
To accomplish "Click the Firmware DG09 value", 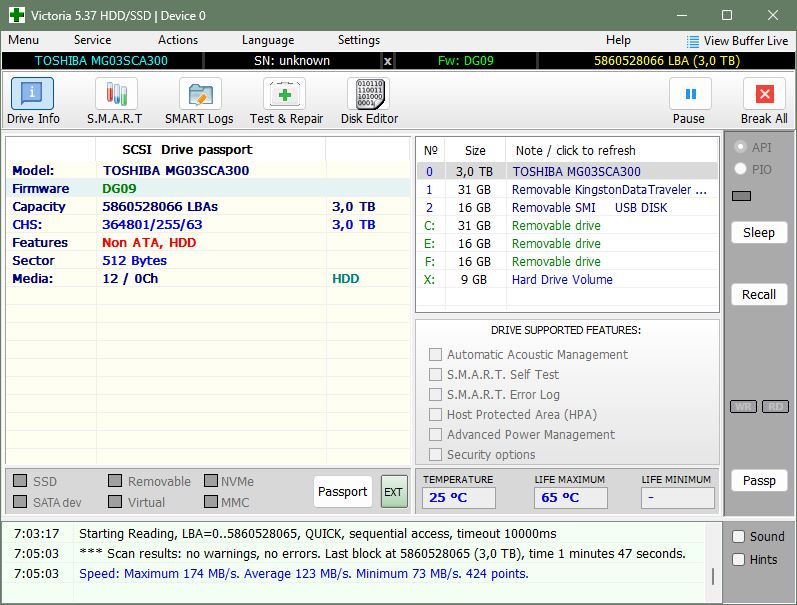I will pyautogui.click(x=119, y=189).
